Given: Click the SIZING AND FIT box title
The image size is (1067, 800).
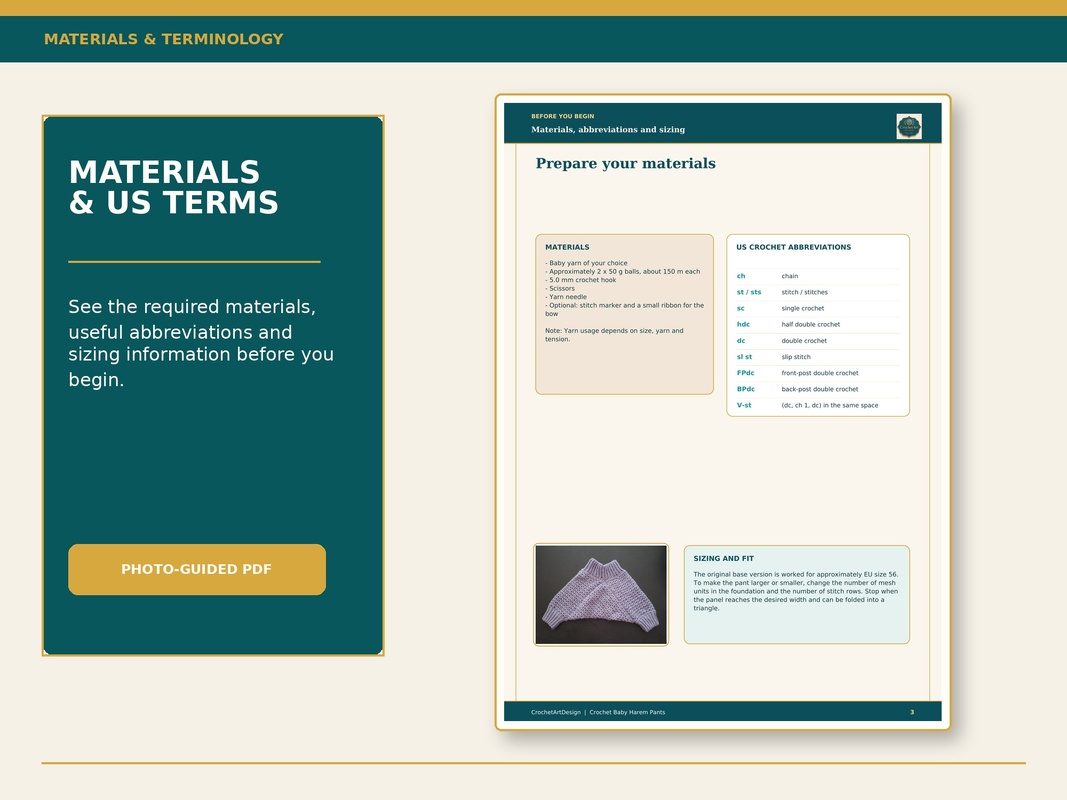Looking at the screenshot, I should point(723,559).
